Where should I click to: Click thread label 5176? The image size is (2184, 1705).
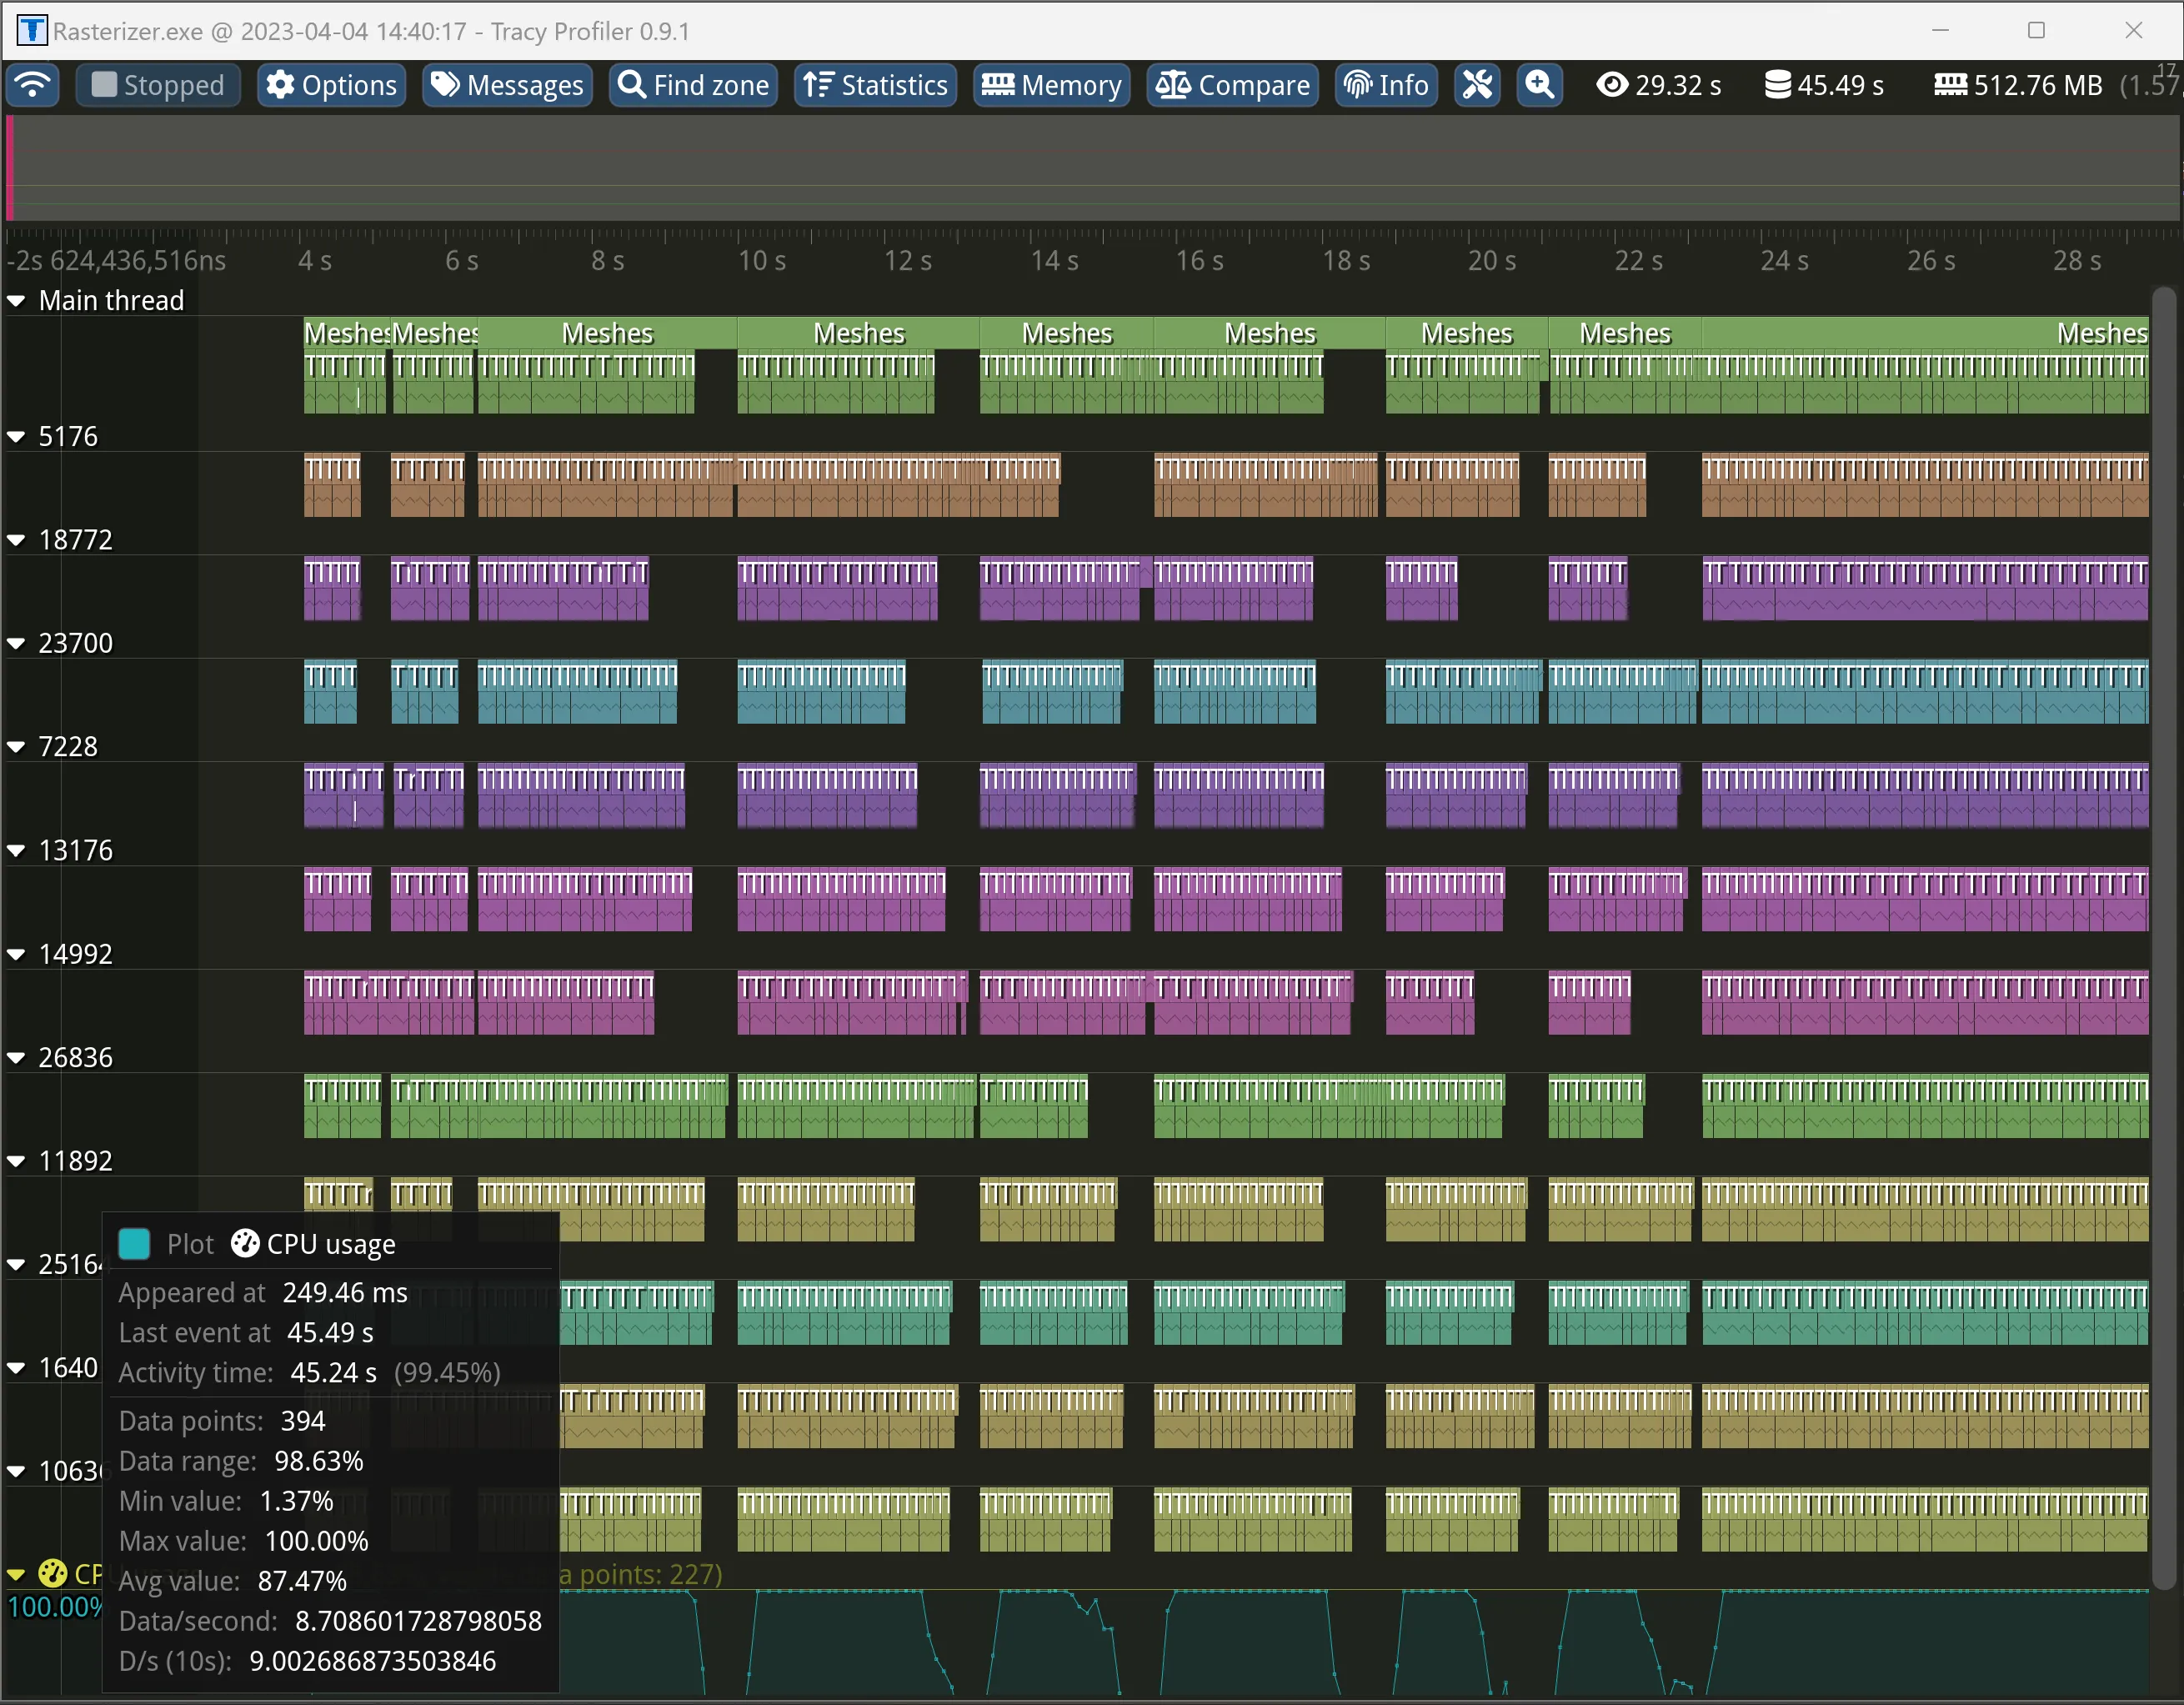(x=68, y=437)
